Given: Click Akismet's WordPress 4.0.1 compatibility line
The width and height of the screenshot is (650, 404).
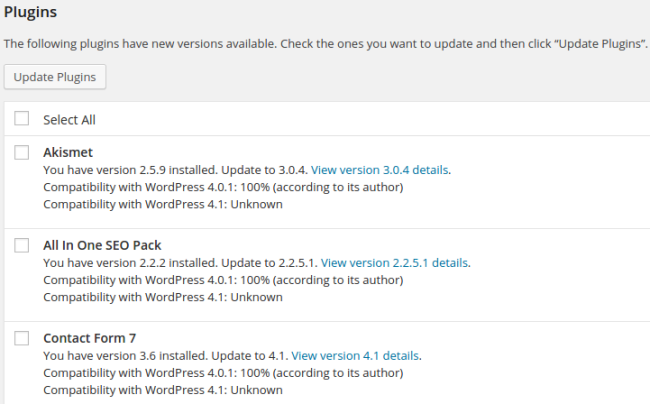Looking at the screenshot, I should point(223,187).
